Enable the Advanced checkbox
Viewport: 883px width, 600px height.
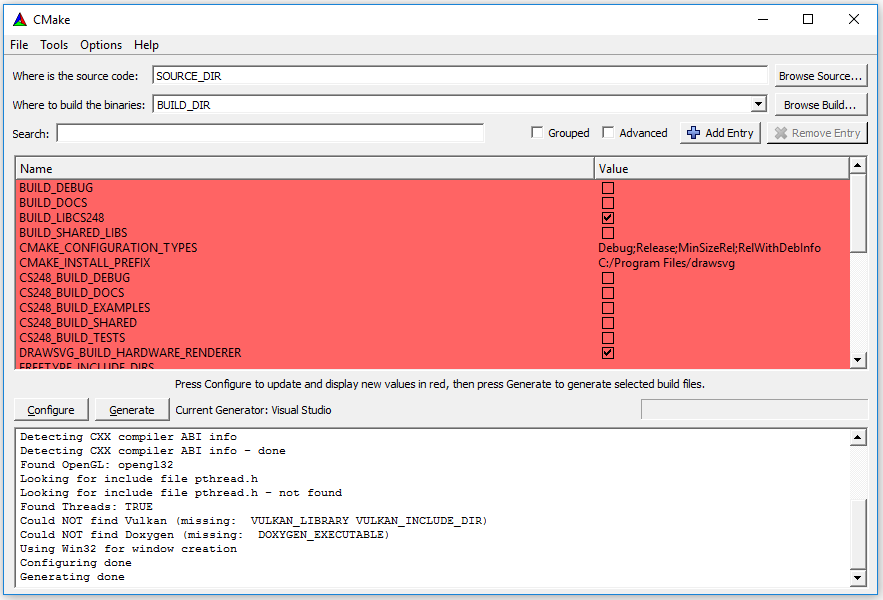(608, 132)
